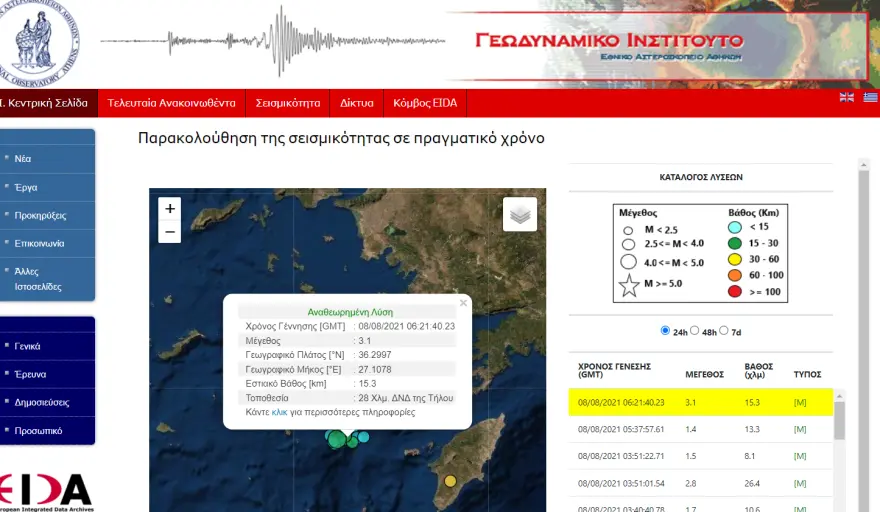Select the 24h time range
The height and width of the screenshot is (512, 880).
(x=666, y=331)
